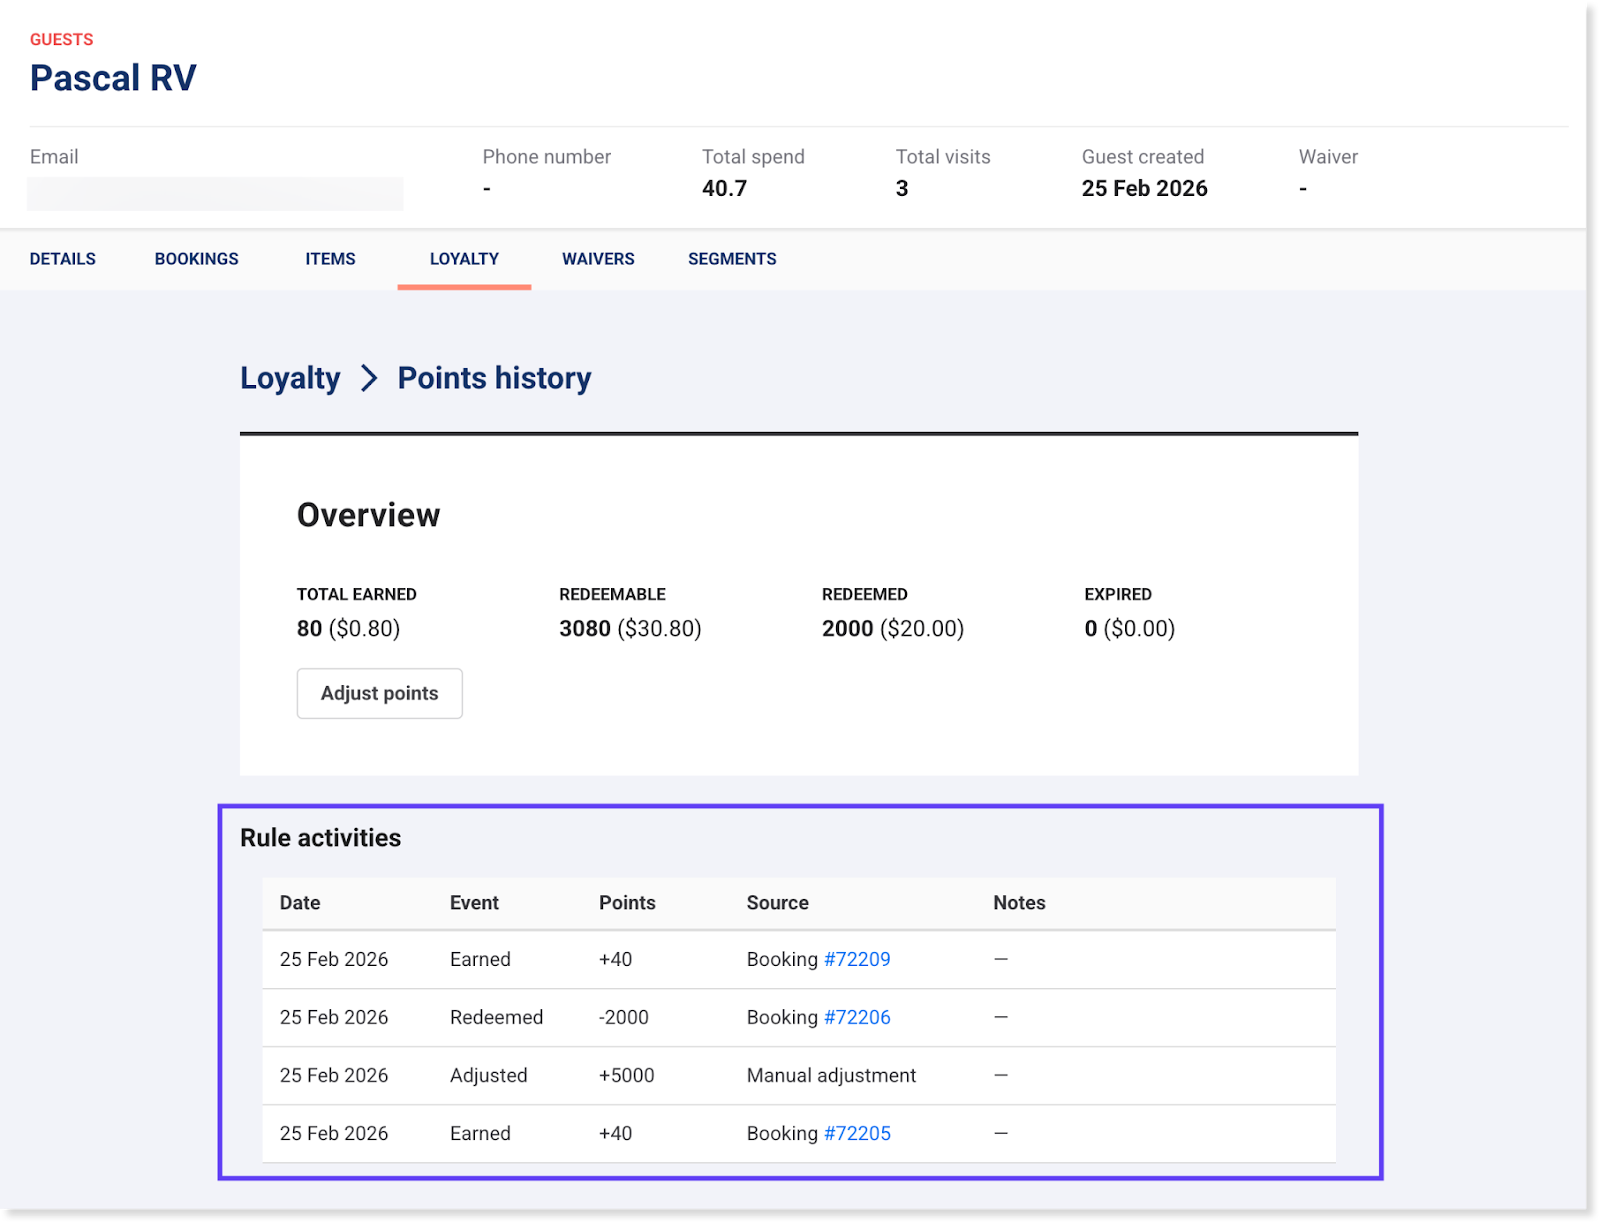Switch to the SEGMENTS tab
Image resolution: width=1600 pixels, height=1223 pixels.
[732, 259]
